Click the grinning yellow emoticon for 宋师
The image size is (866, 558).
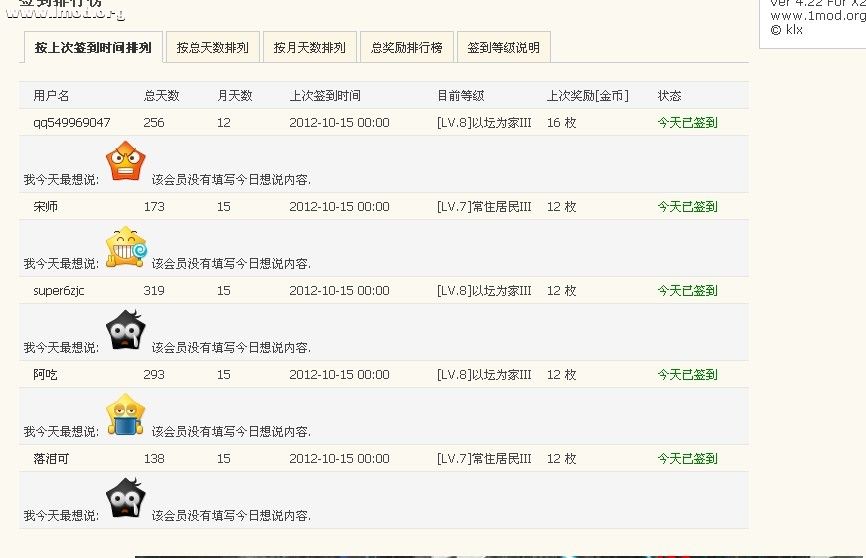pos(126,247)
